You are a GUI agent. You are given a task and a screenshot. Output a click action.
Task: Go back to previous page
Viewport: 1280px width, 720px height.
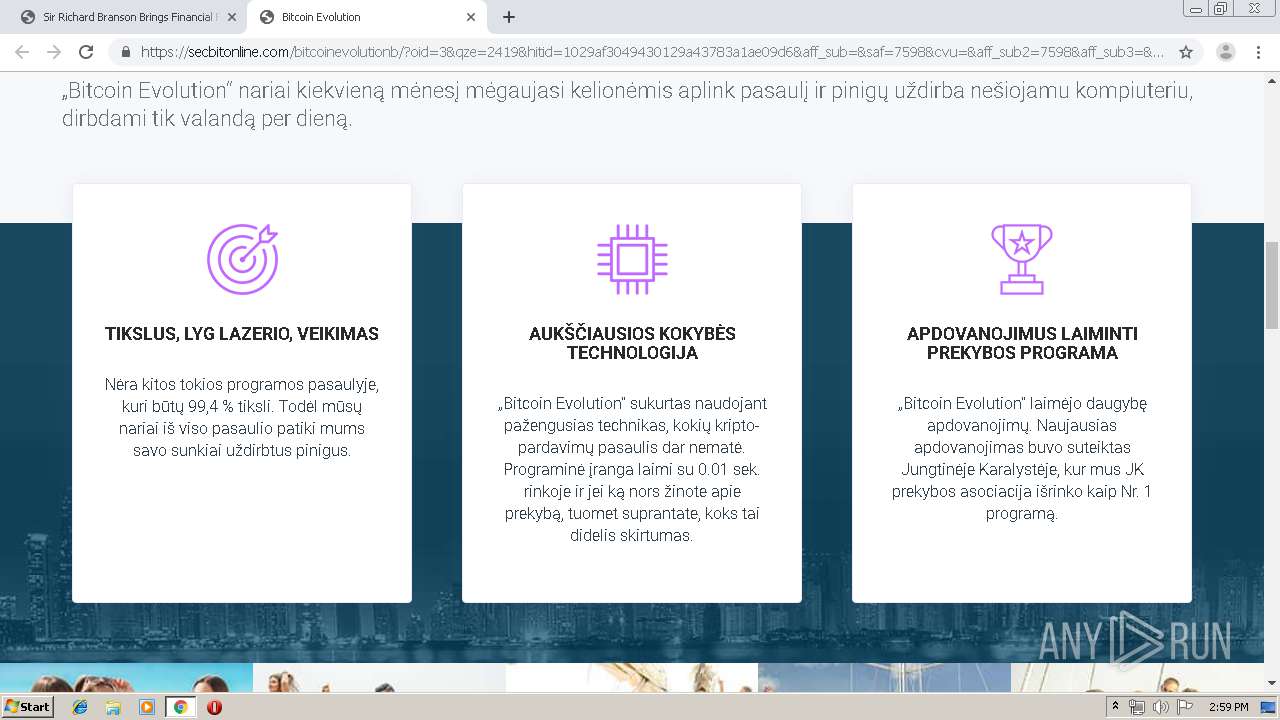tap(22, 52)
